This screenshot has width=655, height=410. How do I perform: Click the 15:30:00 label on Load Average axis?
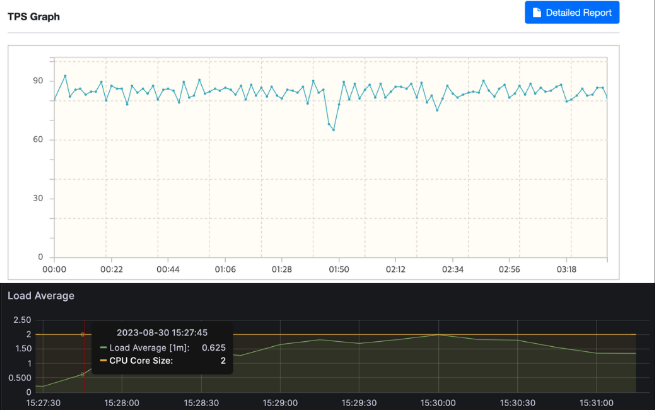tap(438, 403)
